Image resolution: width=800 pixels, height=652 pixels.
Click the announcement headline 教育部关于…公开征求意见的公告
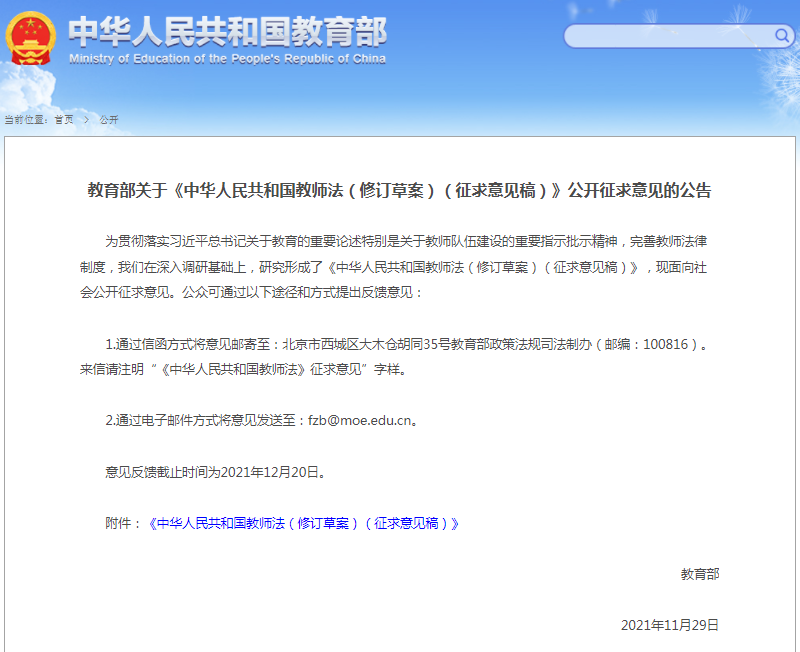tap(399, 190)
